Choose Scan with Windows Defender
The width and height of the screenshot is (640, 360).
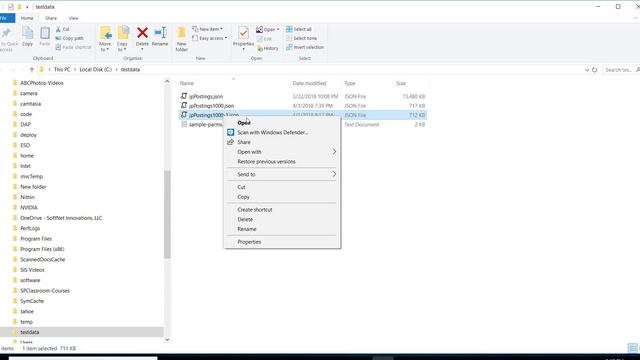282,132
